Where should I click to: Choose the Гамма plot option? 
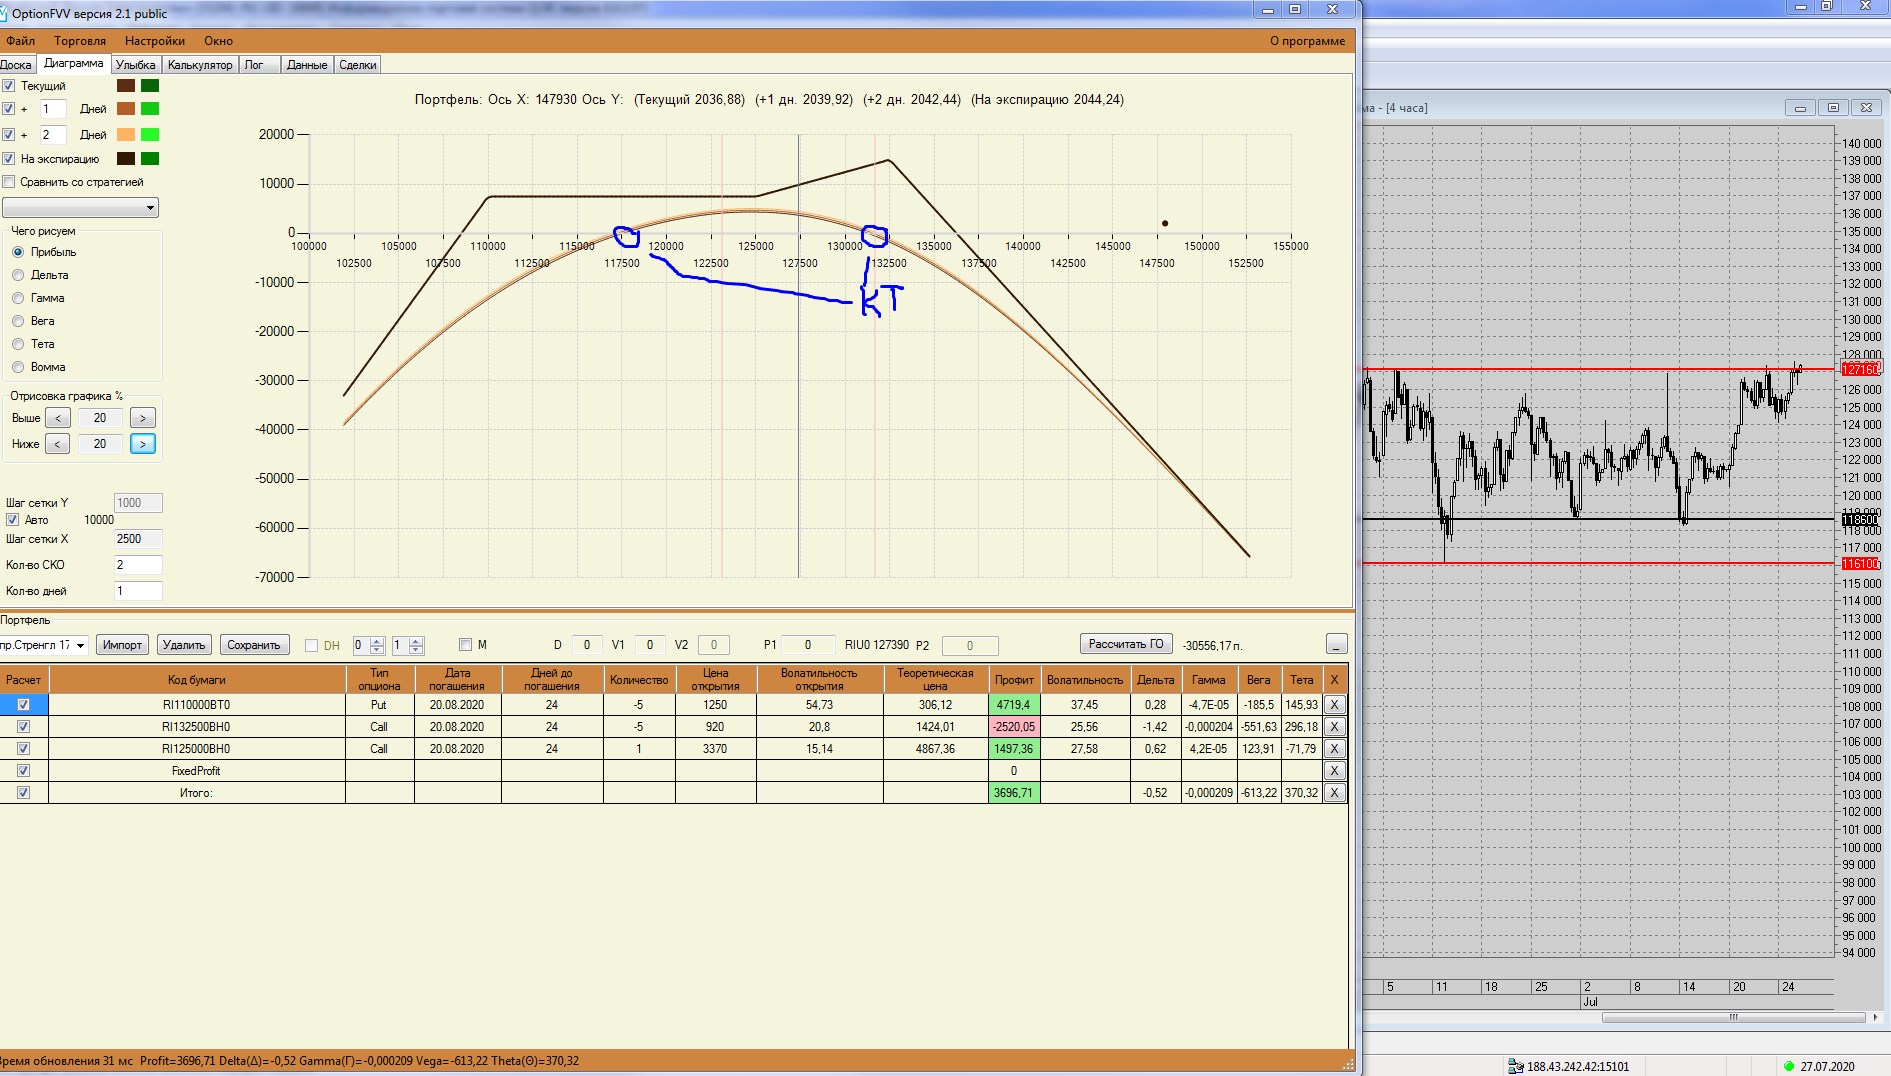(18, 298)
